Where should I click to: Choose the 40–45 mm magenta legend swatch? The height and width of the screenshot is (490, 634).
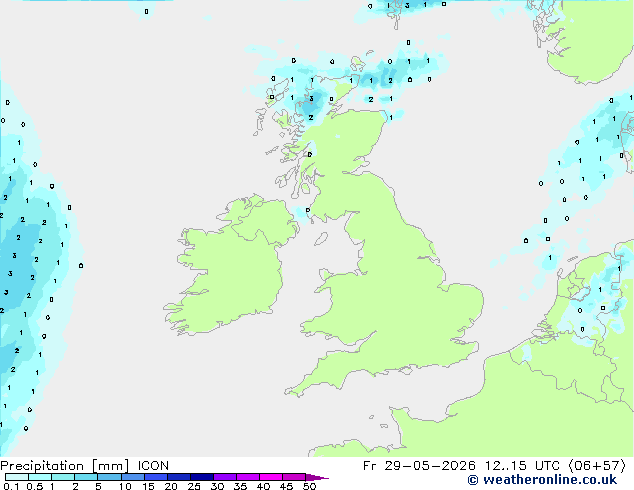[x=271, y=477]
